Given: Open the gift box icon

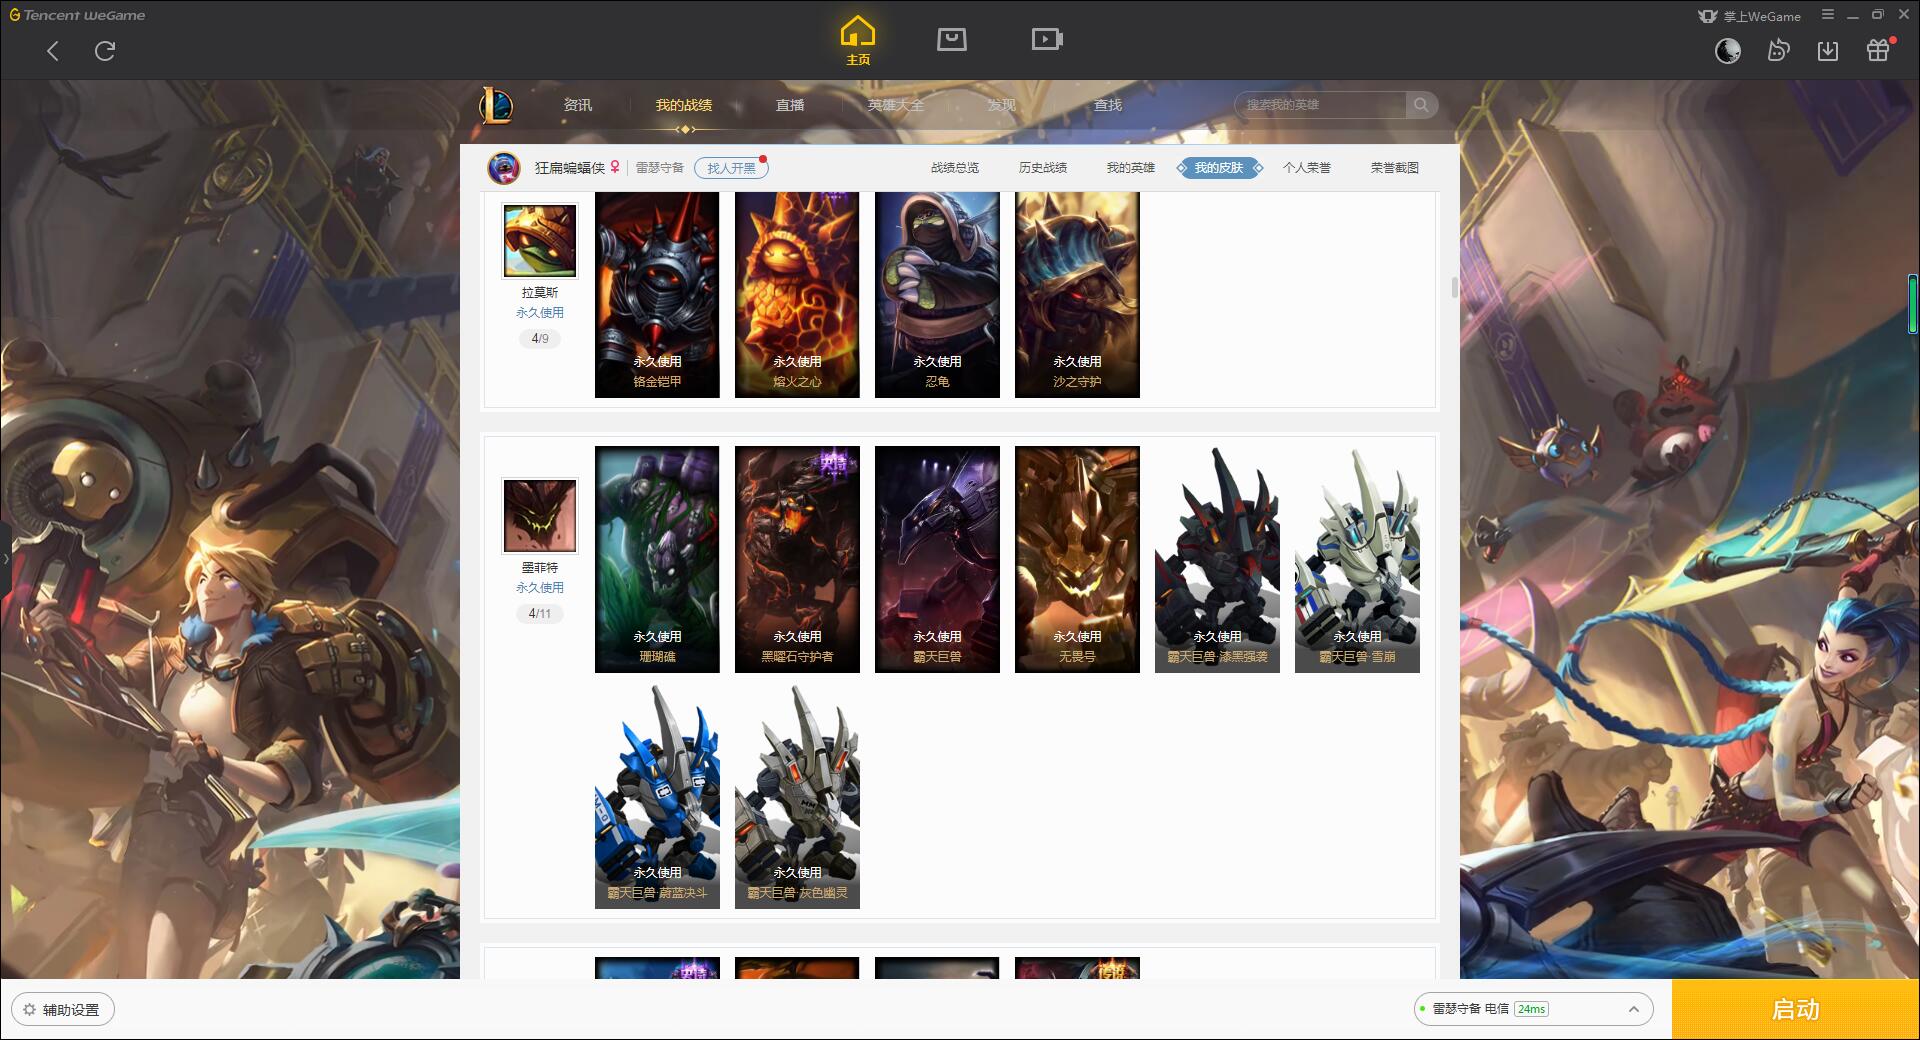Looking at the screenshot, I should (x=1879, y=50).
